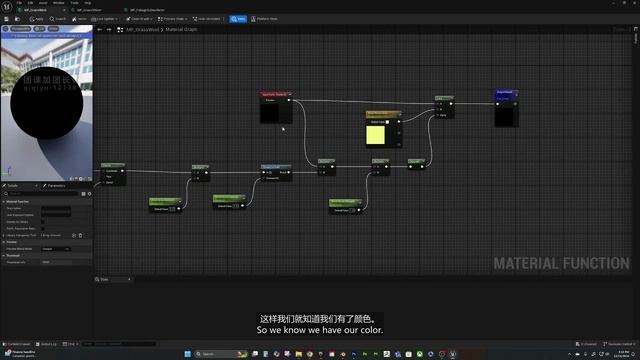640x360 pixels.
Task: Open the Asset menu
Action: [43, 3]
